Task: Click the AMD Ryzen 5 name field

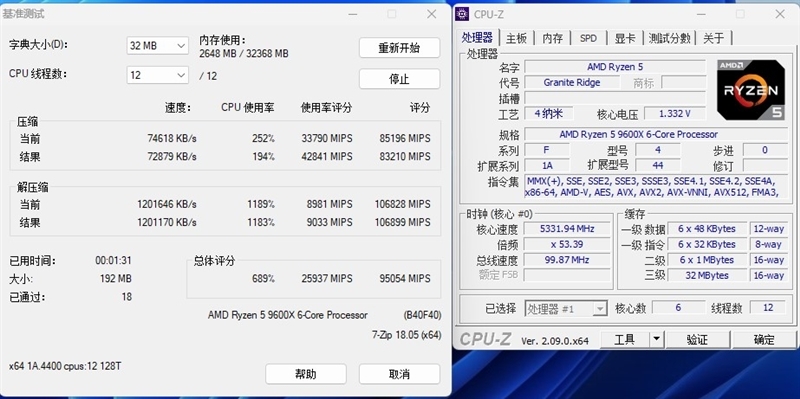Action: pos(615,67)
